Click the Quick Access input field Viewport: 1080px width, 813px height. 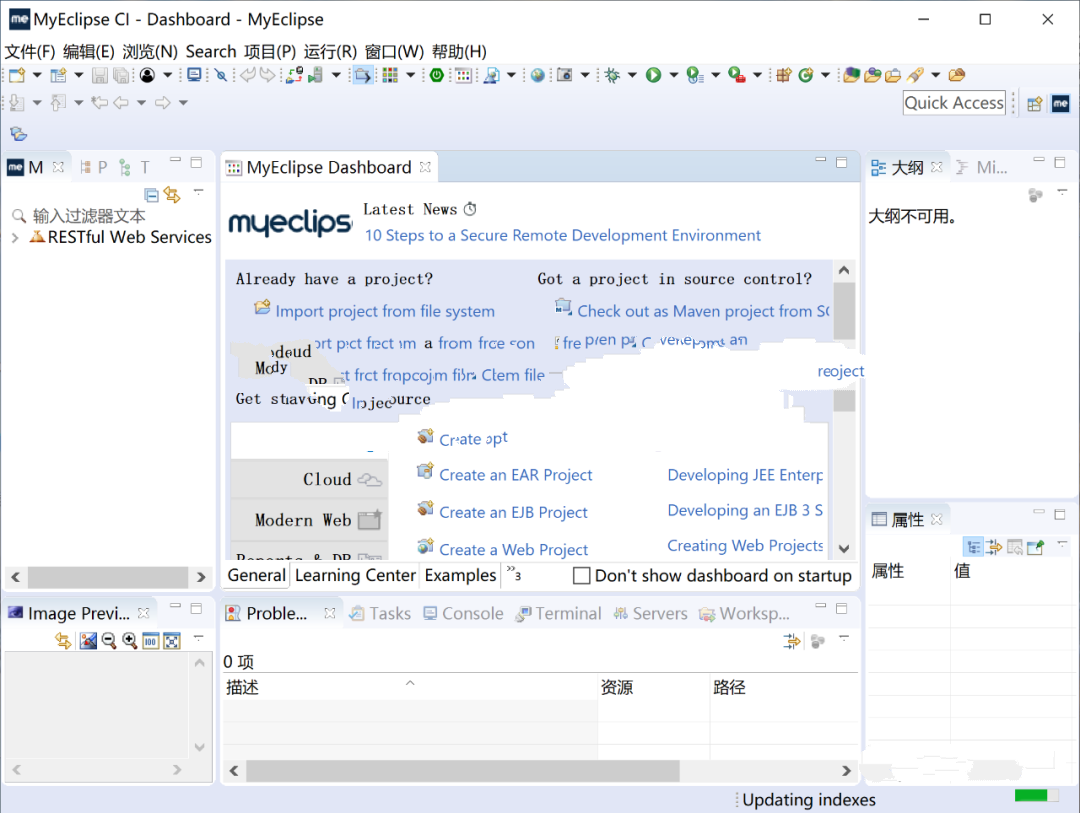tap(954, 103)
